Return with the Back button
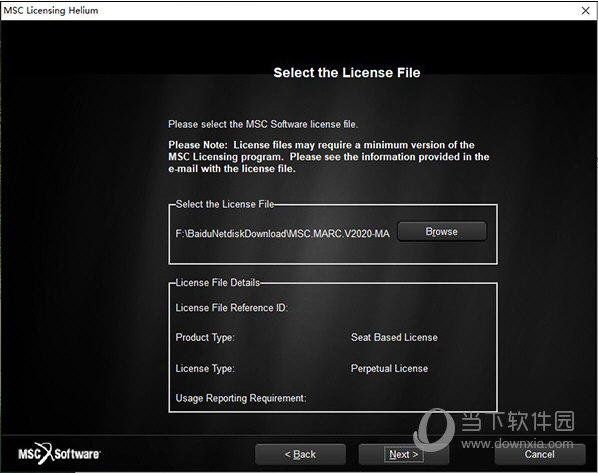 (300, 454)
